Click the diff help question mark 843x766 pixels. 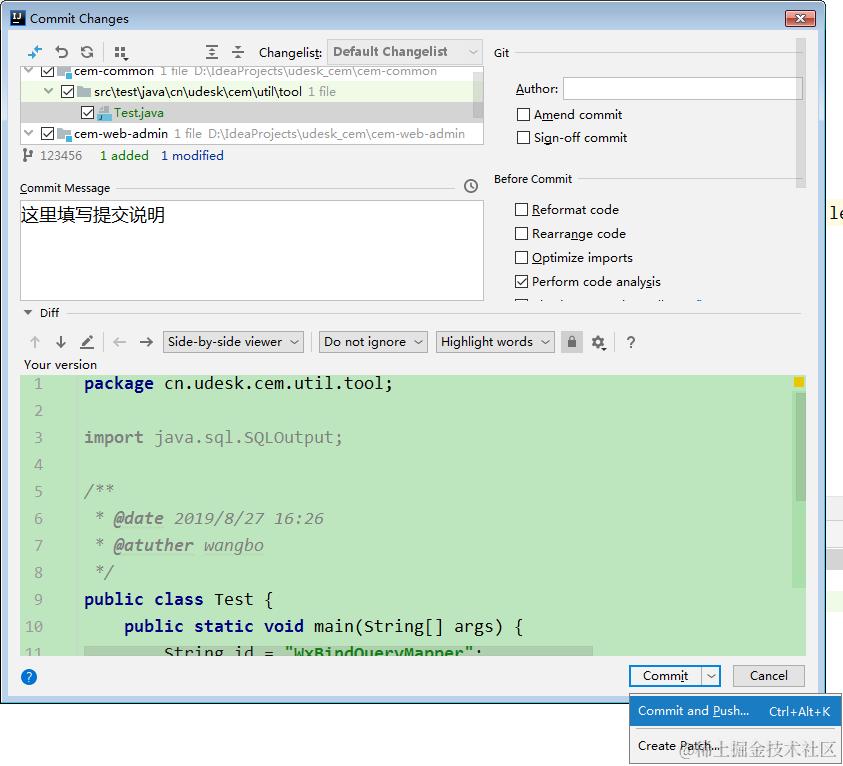631,342
